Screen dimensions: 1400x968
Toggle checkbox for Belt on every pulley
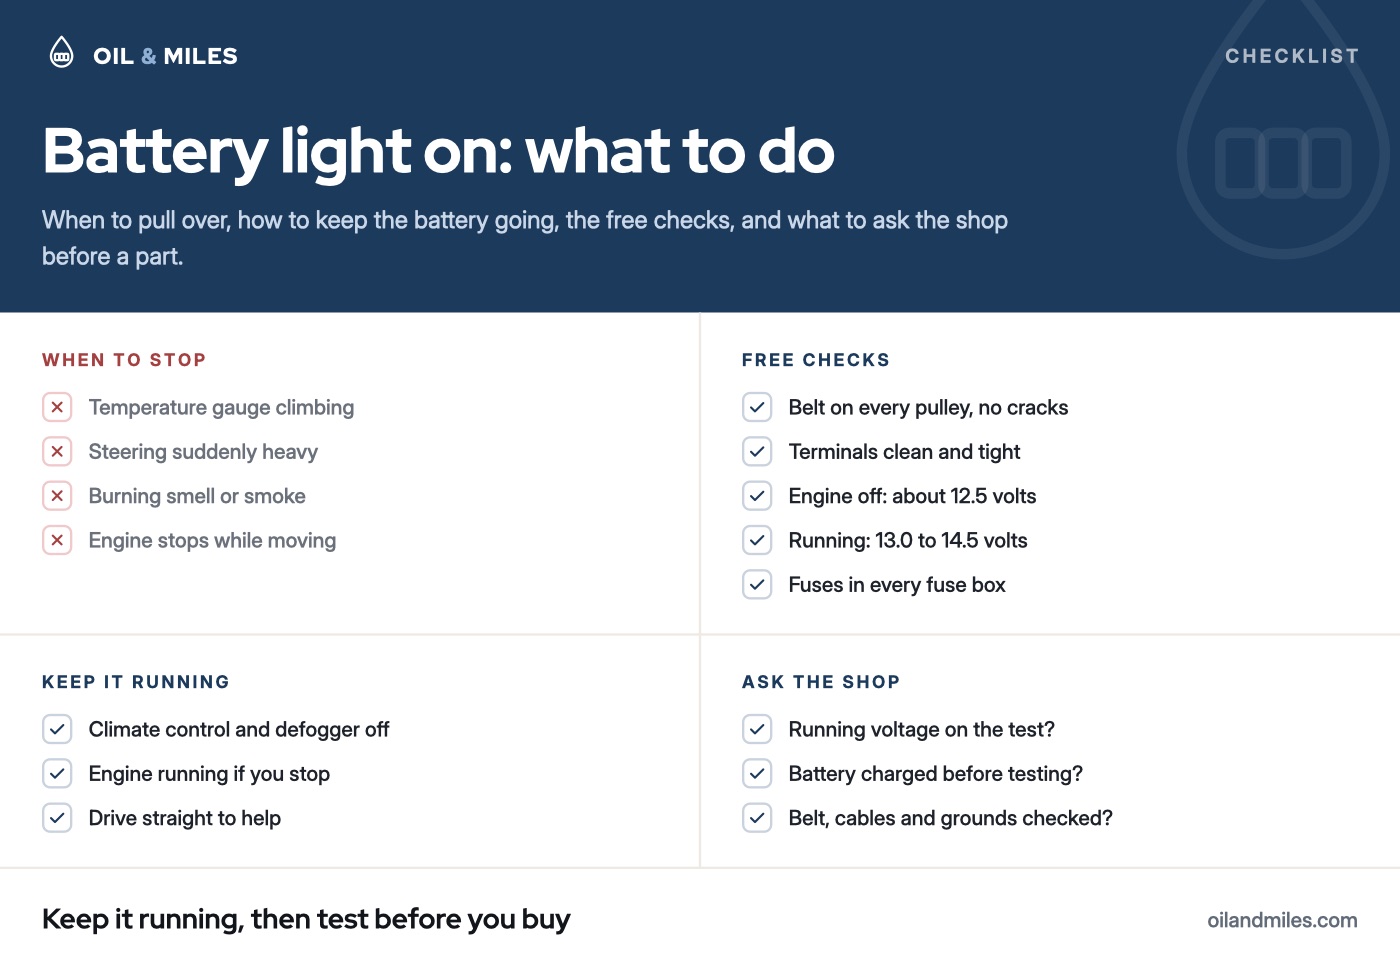[x=757, y=407]
